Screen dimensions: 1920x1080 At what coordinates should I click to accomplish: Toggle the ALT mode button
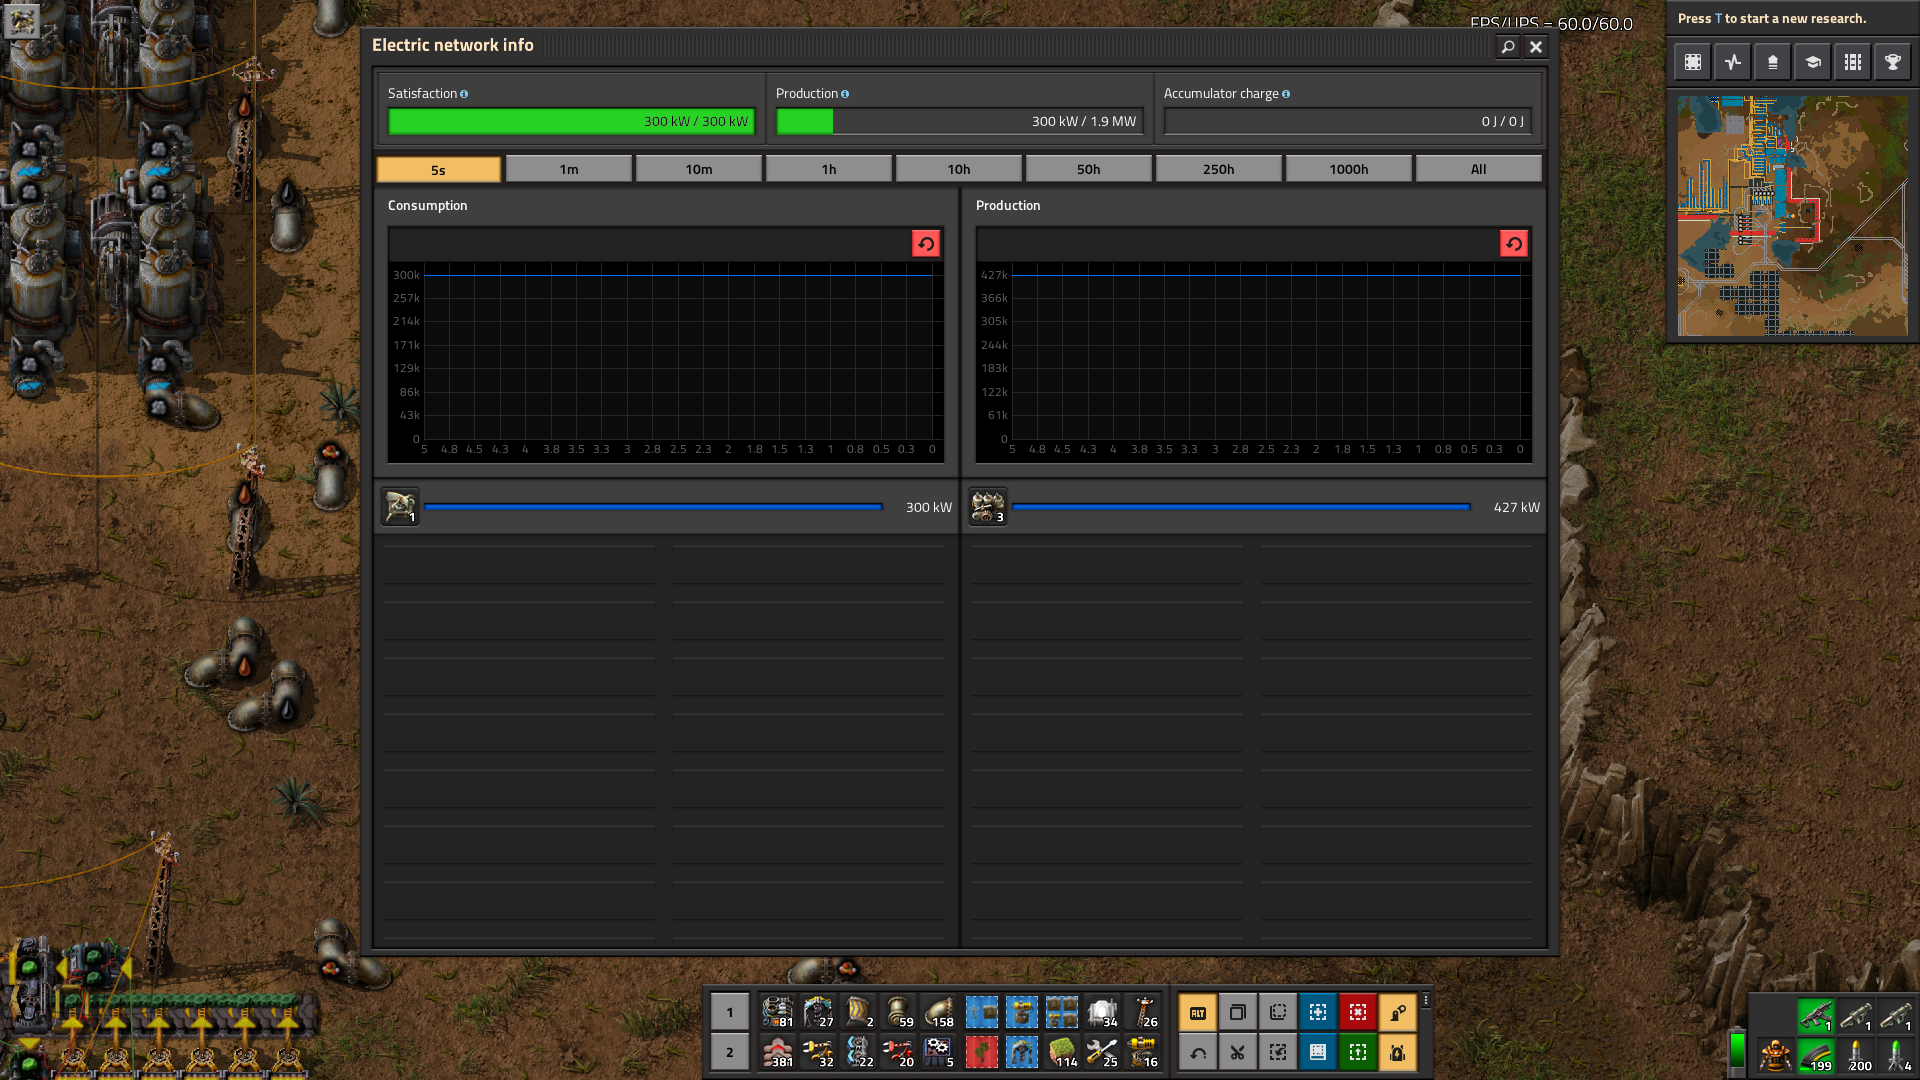click(x=1198, y=1012)
